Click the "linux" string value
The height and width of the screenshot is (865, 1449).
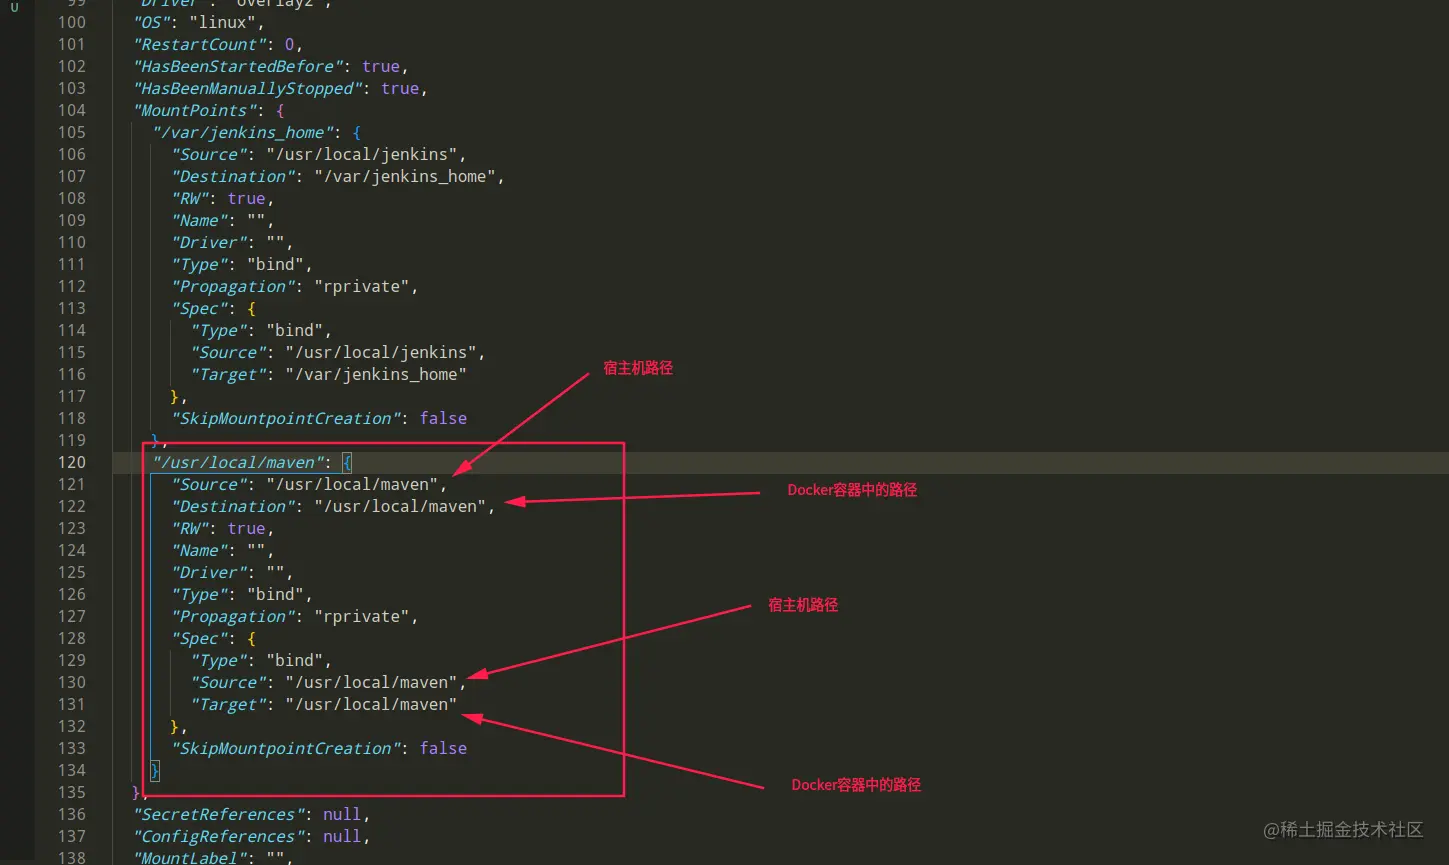coord(223,22)
